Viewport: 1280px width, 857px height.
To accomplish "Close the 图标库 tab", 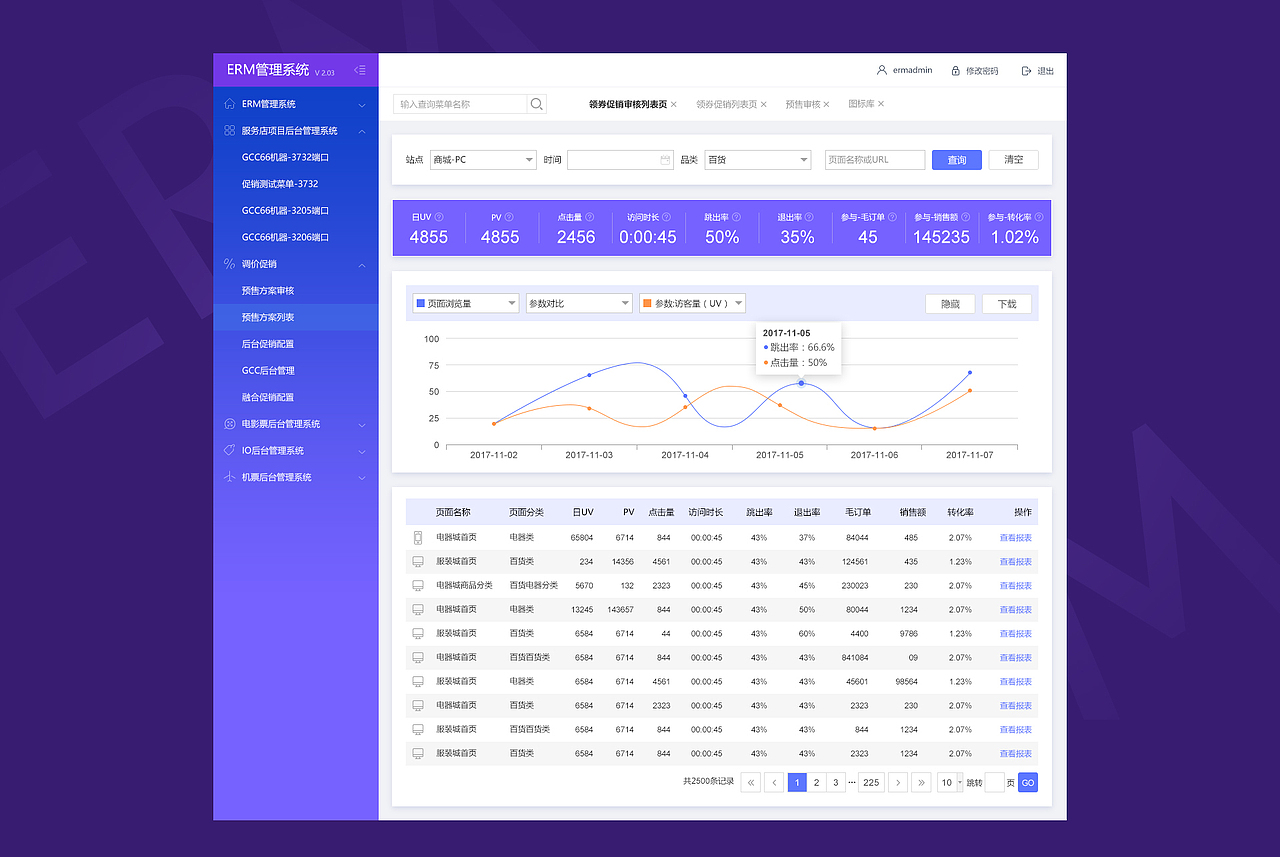I will (881, 104).
